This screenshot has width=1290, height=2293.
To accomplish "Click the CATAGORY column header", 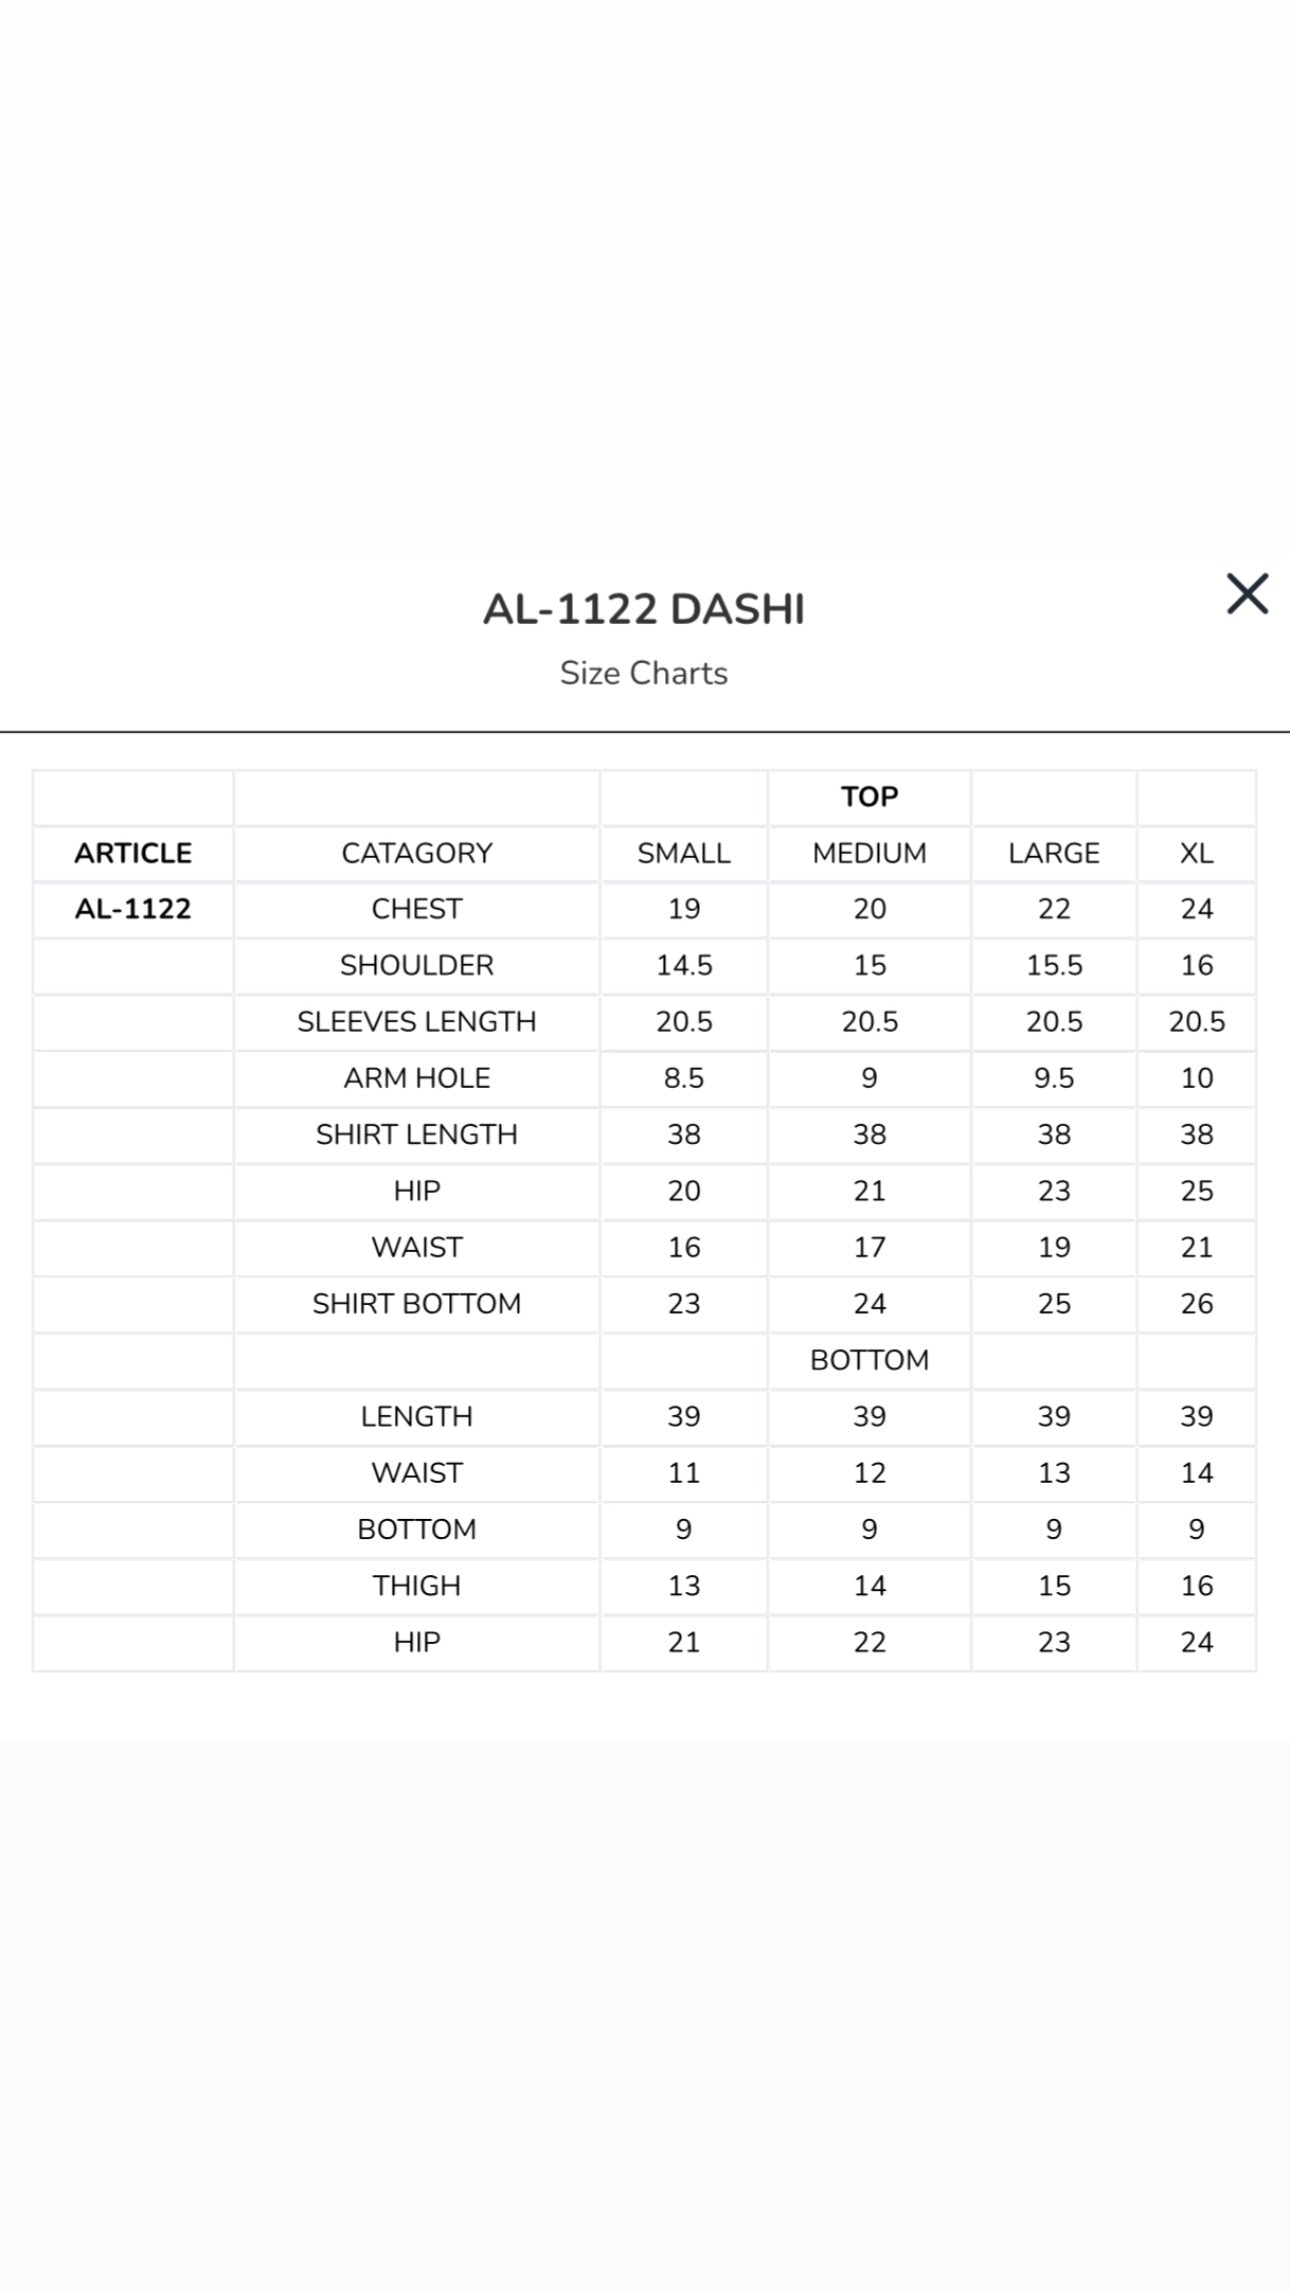I will [417, 853].
